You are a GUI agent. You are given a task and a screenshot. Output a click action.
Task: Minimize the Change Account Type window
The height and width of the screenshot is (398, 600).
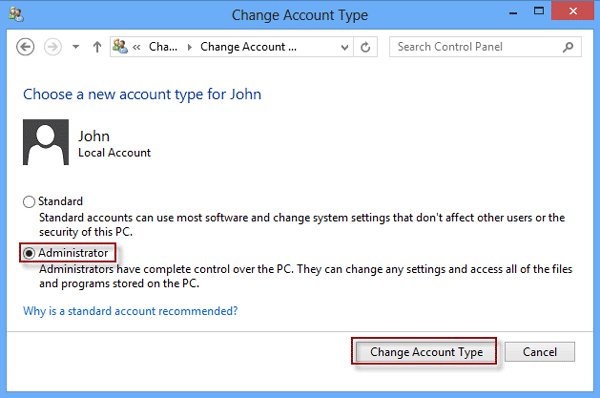tap(513, 12)
